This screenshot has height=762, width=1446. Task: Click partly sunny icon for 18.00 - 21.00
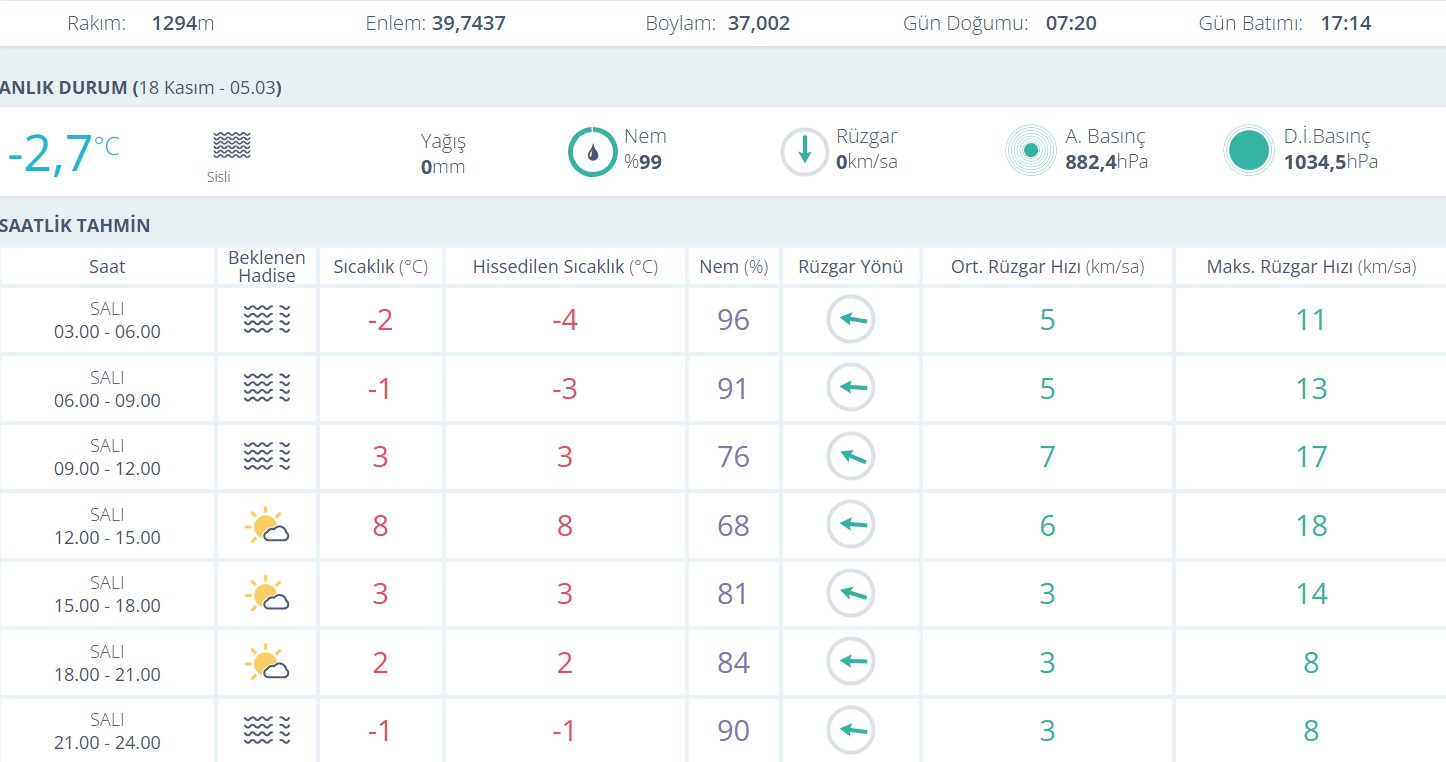click(x=266, y=663)
